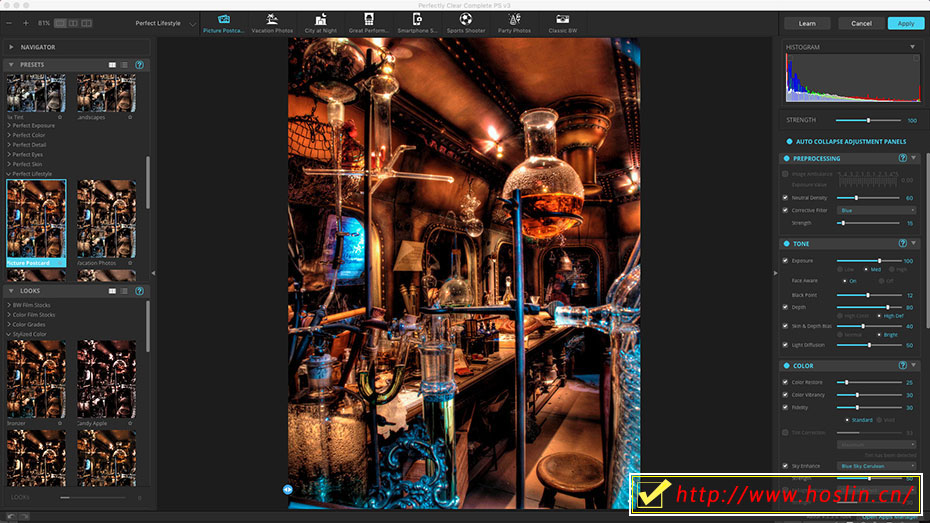Select Smartphone preset tab

417,24
